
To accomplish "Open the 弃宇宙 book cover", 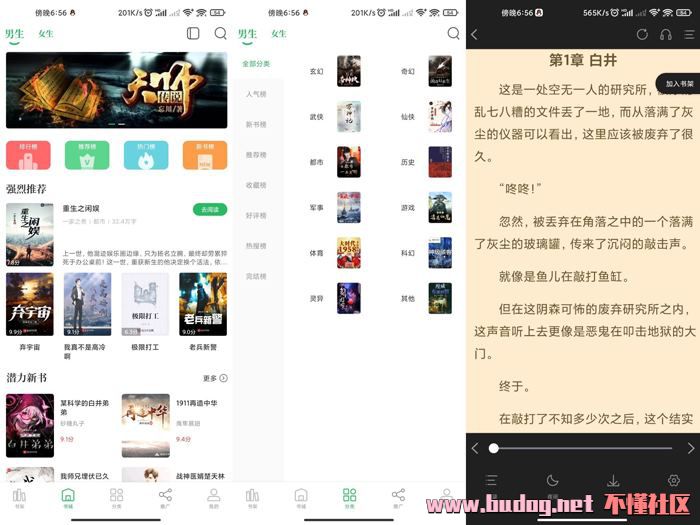I will pyautogui.click(x=29, y=304).
